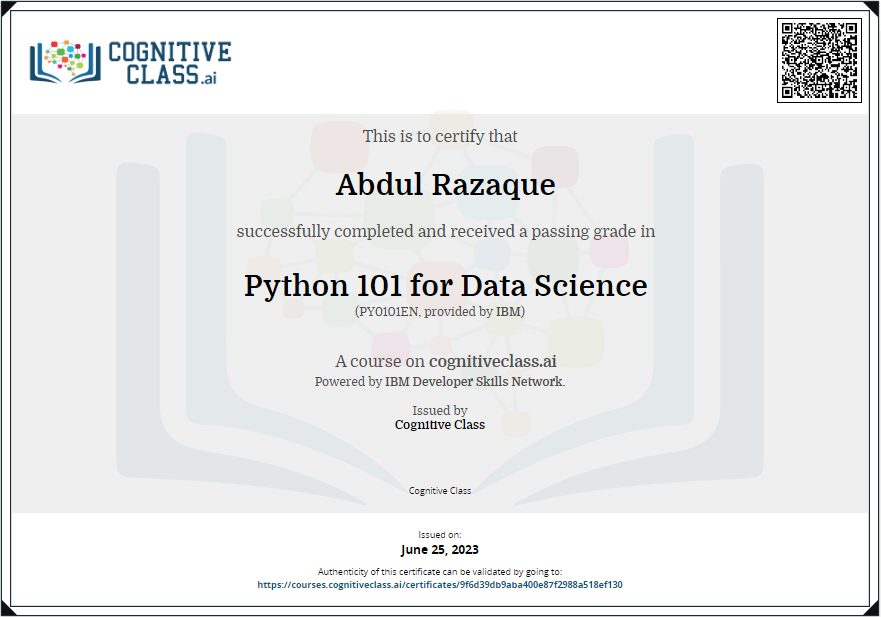Click the course title Python 101 for Data Science
This screenshot has height=617, width=881.
tap(446, 285)
